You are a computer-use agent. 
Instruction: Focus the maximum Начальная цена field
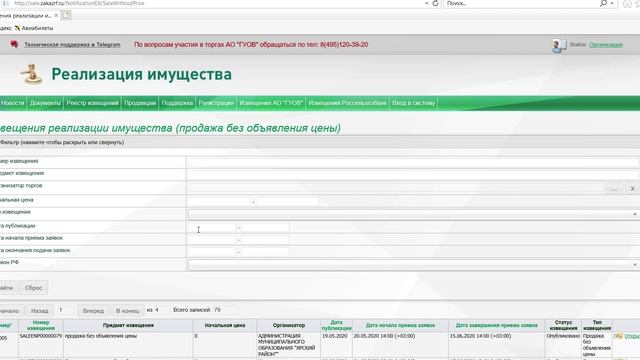pyautogui.click(x=287, y=201)
